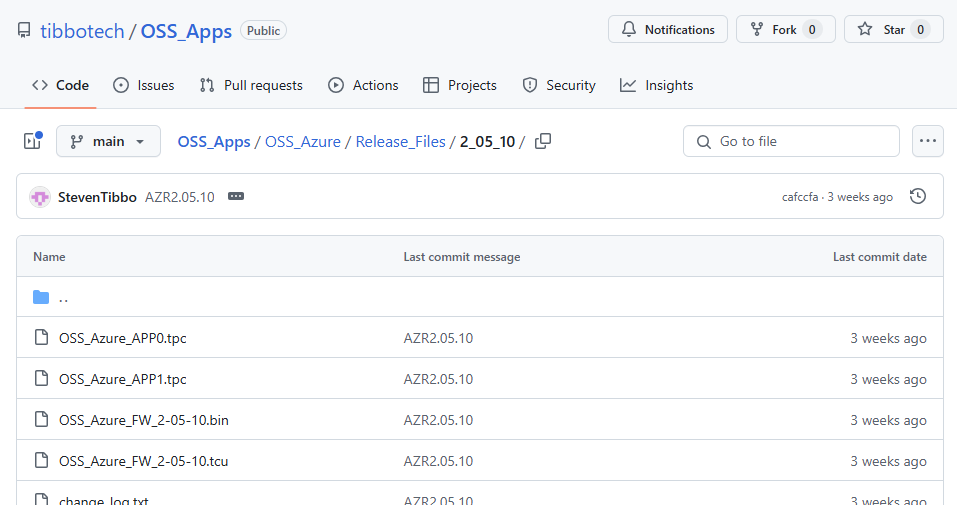Click StevenTibbo avatar image
Screen dimensions: 957x505
coord(40,197)
